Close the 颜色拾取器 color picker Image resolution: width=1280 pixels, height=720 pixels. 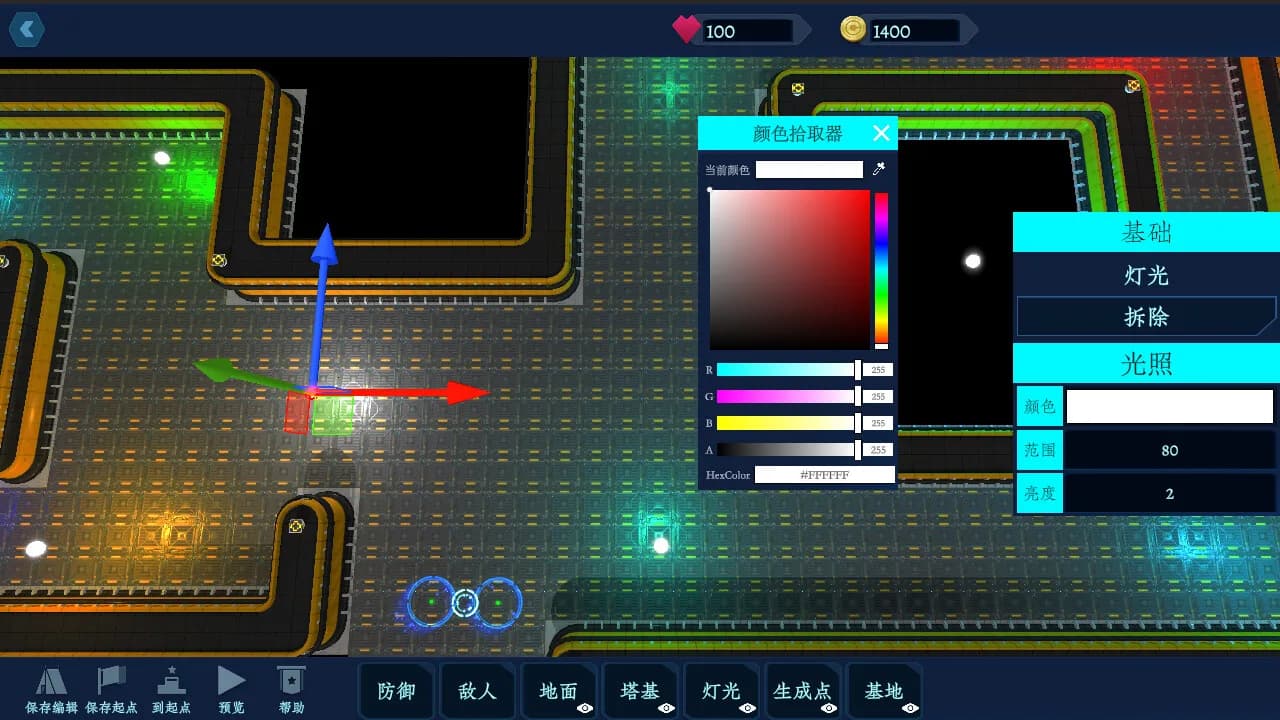pos(881,133)
